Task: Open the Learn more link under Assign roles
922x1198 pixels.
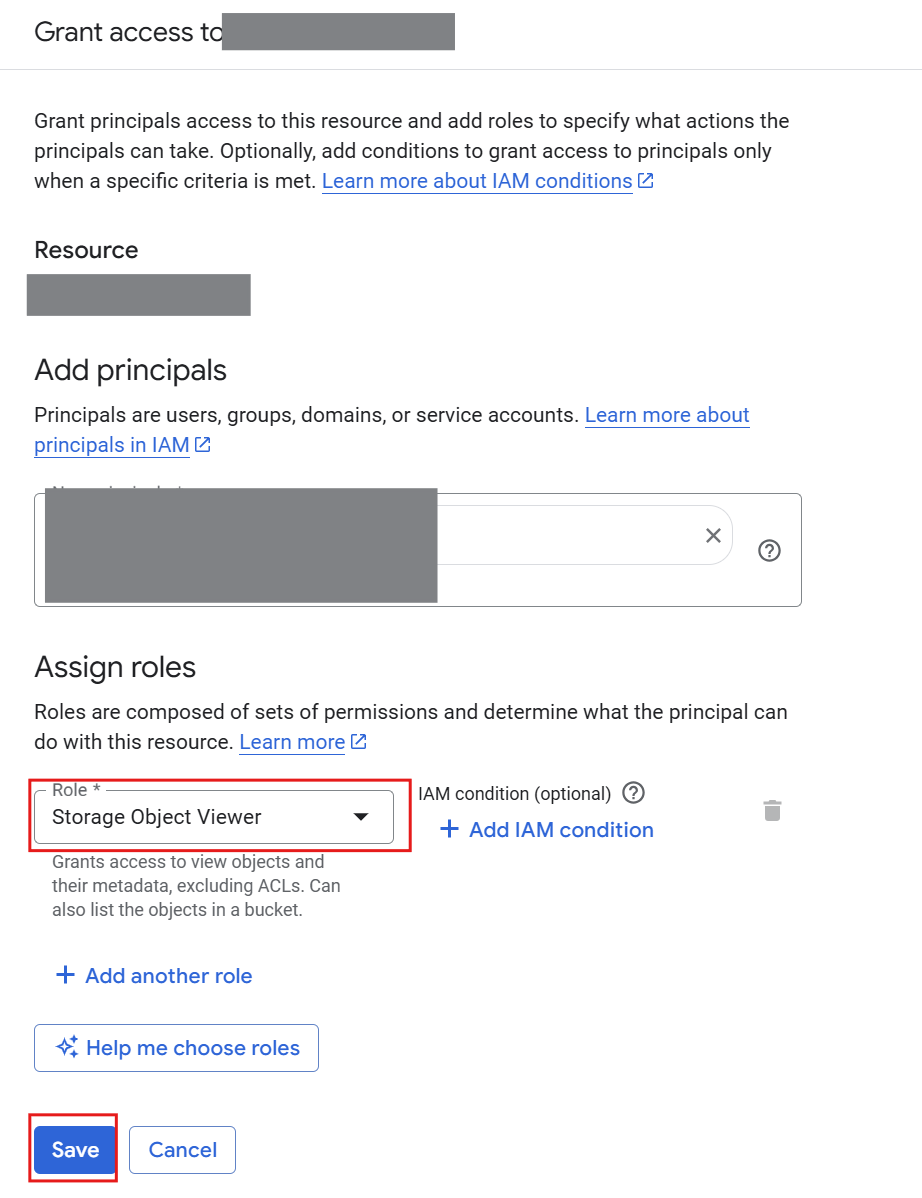Action: 292,742
